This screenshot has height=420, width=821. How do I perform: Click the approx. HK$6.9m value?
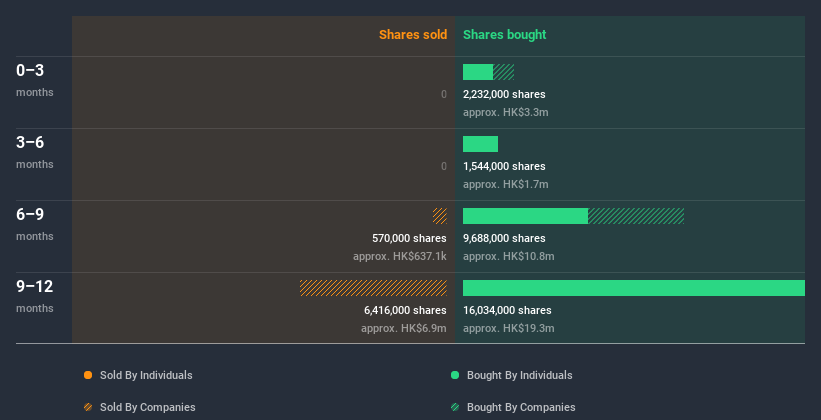(404, 328)
